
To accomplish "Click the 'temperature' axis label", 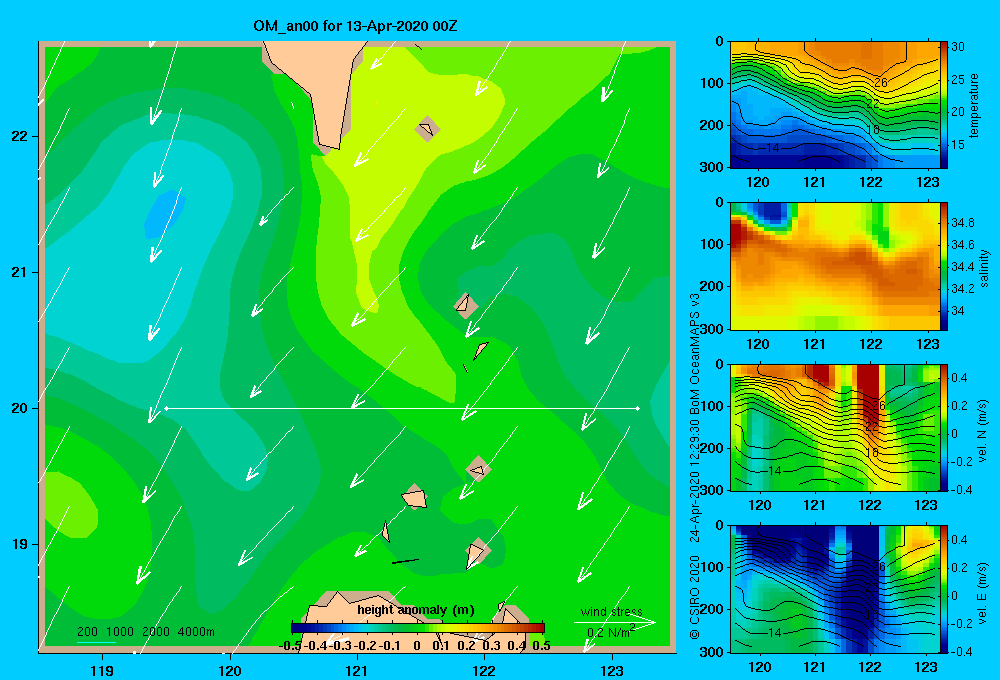I will click(973, 105).
